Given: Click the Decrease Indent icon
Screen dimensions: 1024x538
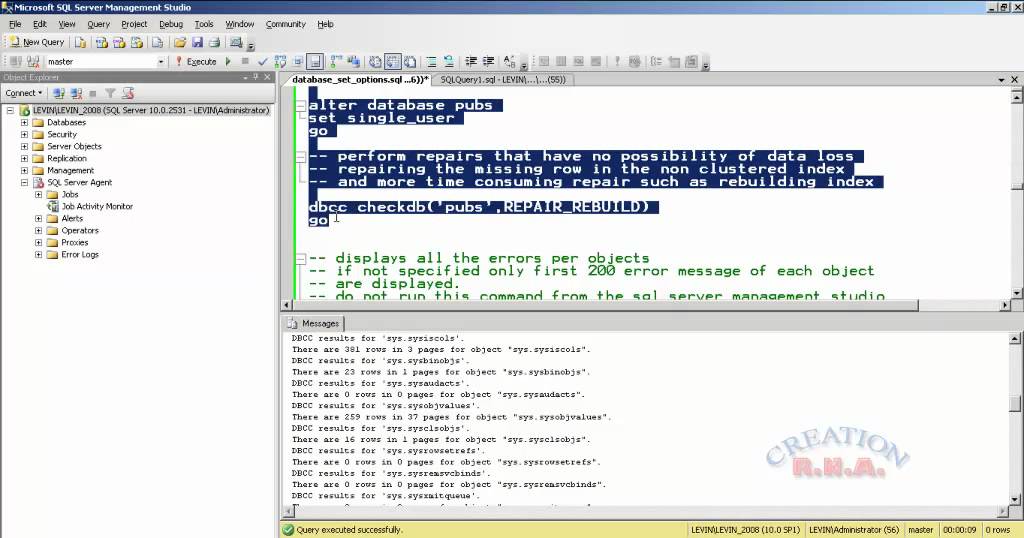Looking at the screenshot, I should click(471, 61).
